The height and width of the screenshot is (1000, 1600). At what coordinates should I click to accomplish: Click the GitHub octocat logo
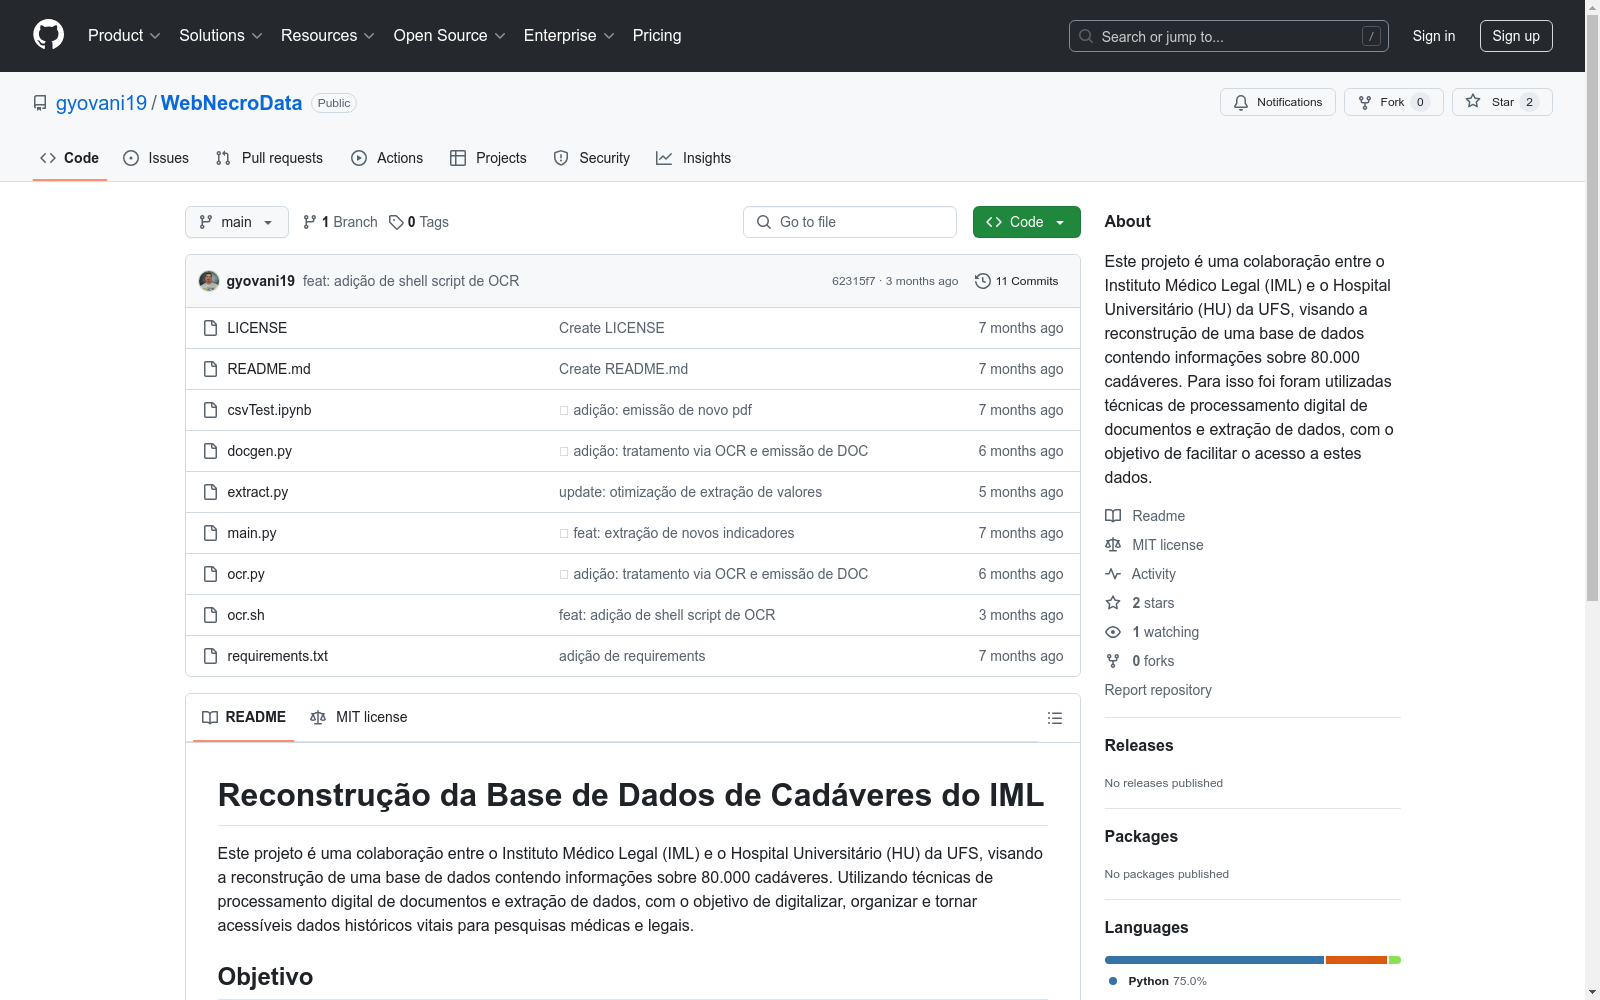coord(48,35)
